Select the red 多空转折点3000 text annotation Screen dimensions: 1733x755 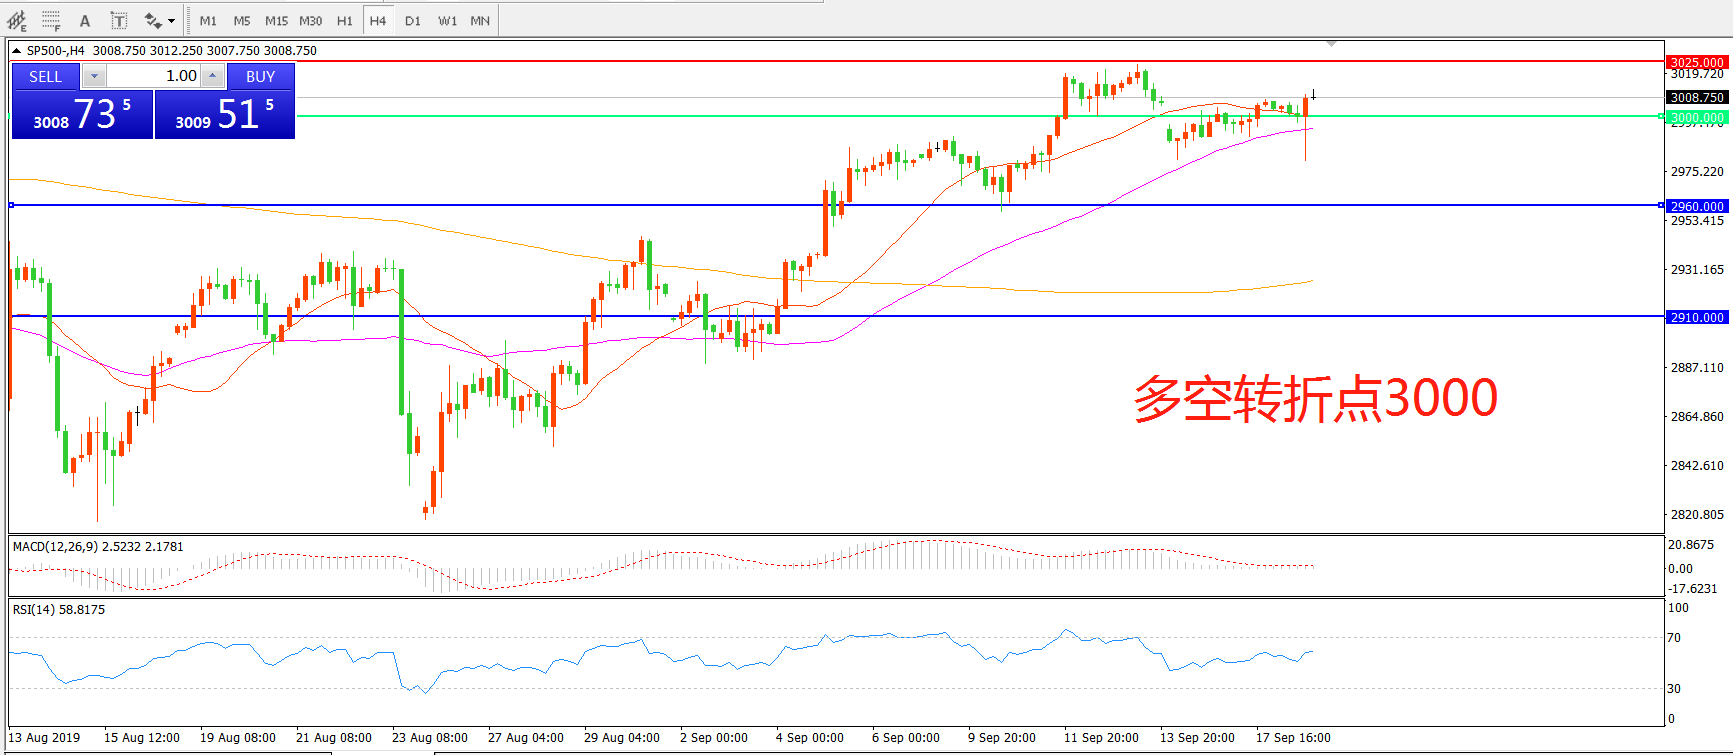[1315, 399]
